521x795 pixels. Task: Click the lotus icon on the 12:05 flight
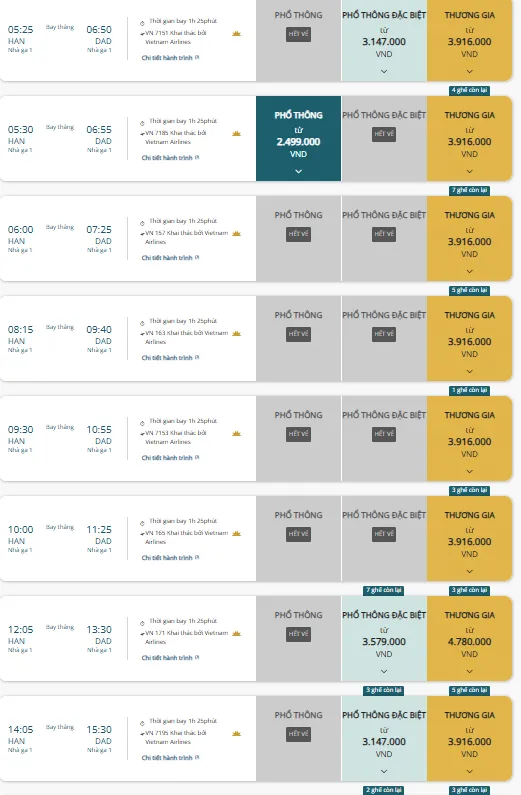[236, 633]
